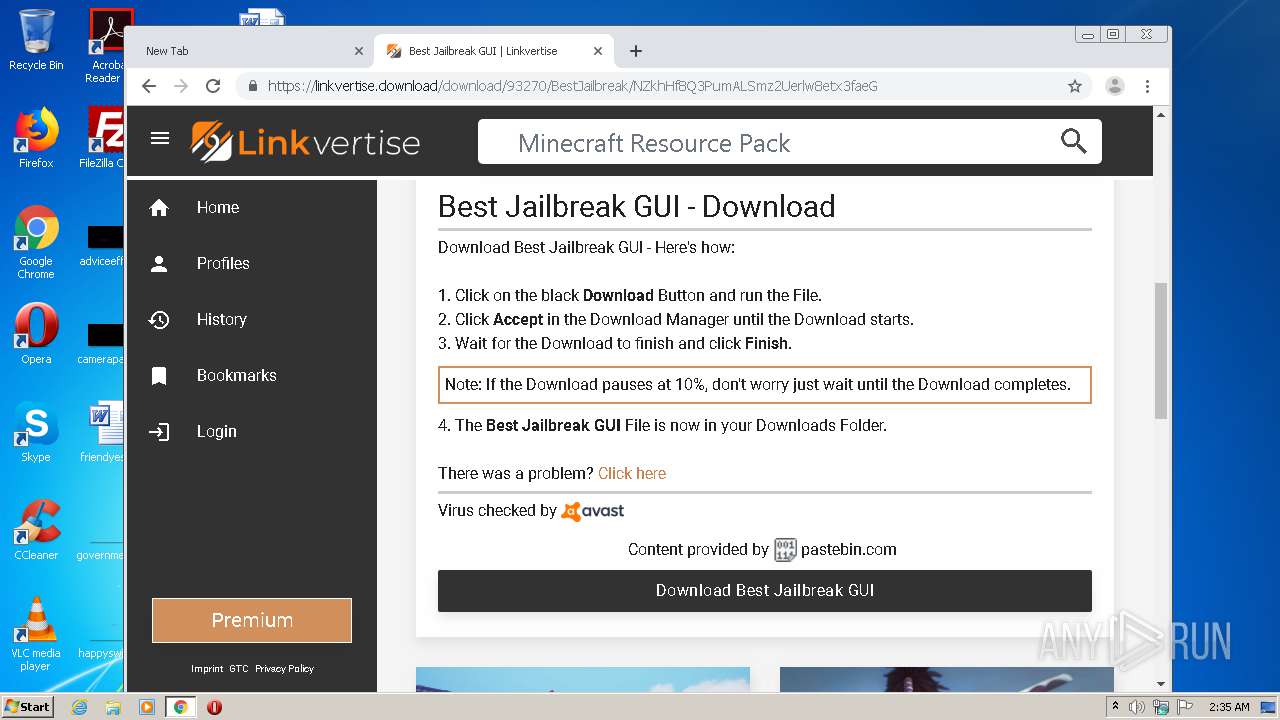Open Google Chrome desktop shortcut
This screenshot has height=720, width=1280.
[36, 242]
